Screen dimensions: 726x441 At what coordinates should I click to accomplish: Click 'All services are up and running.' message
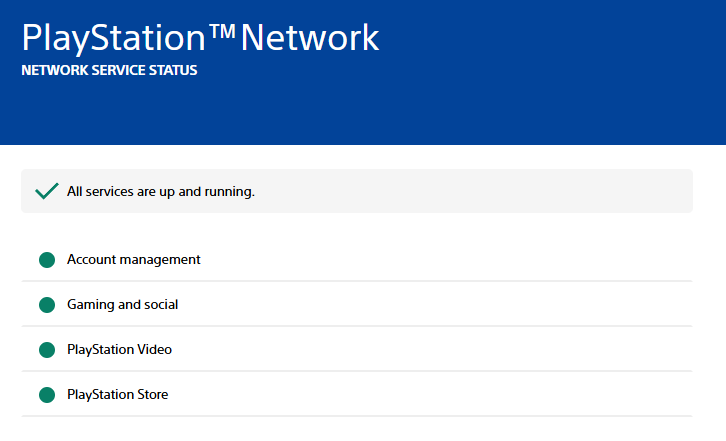click(161, 192)
